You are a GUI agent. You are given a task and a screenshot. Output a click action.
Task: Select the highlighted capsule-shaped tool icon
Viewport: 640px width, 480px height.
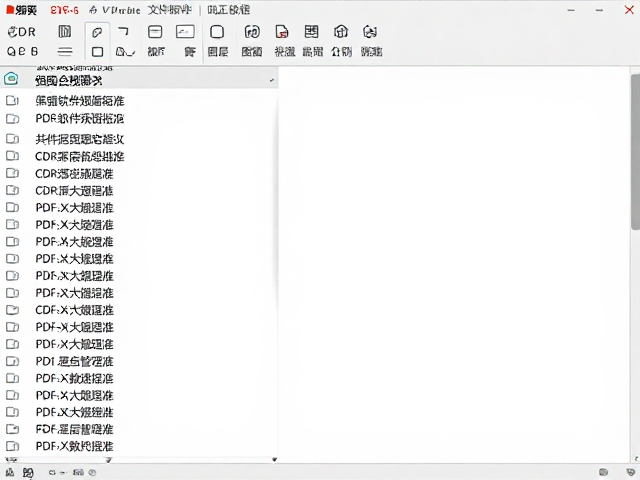(x=97, y=32)
